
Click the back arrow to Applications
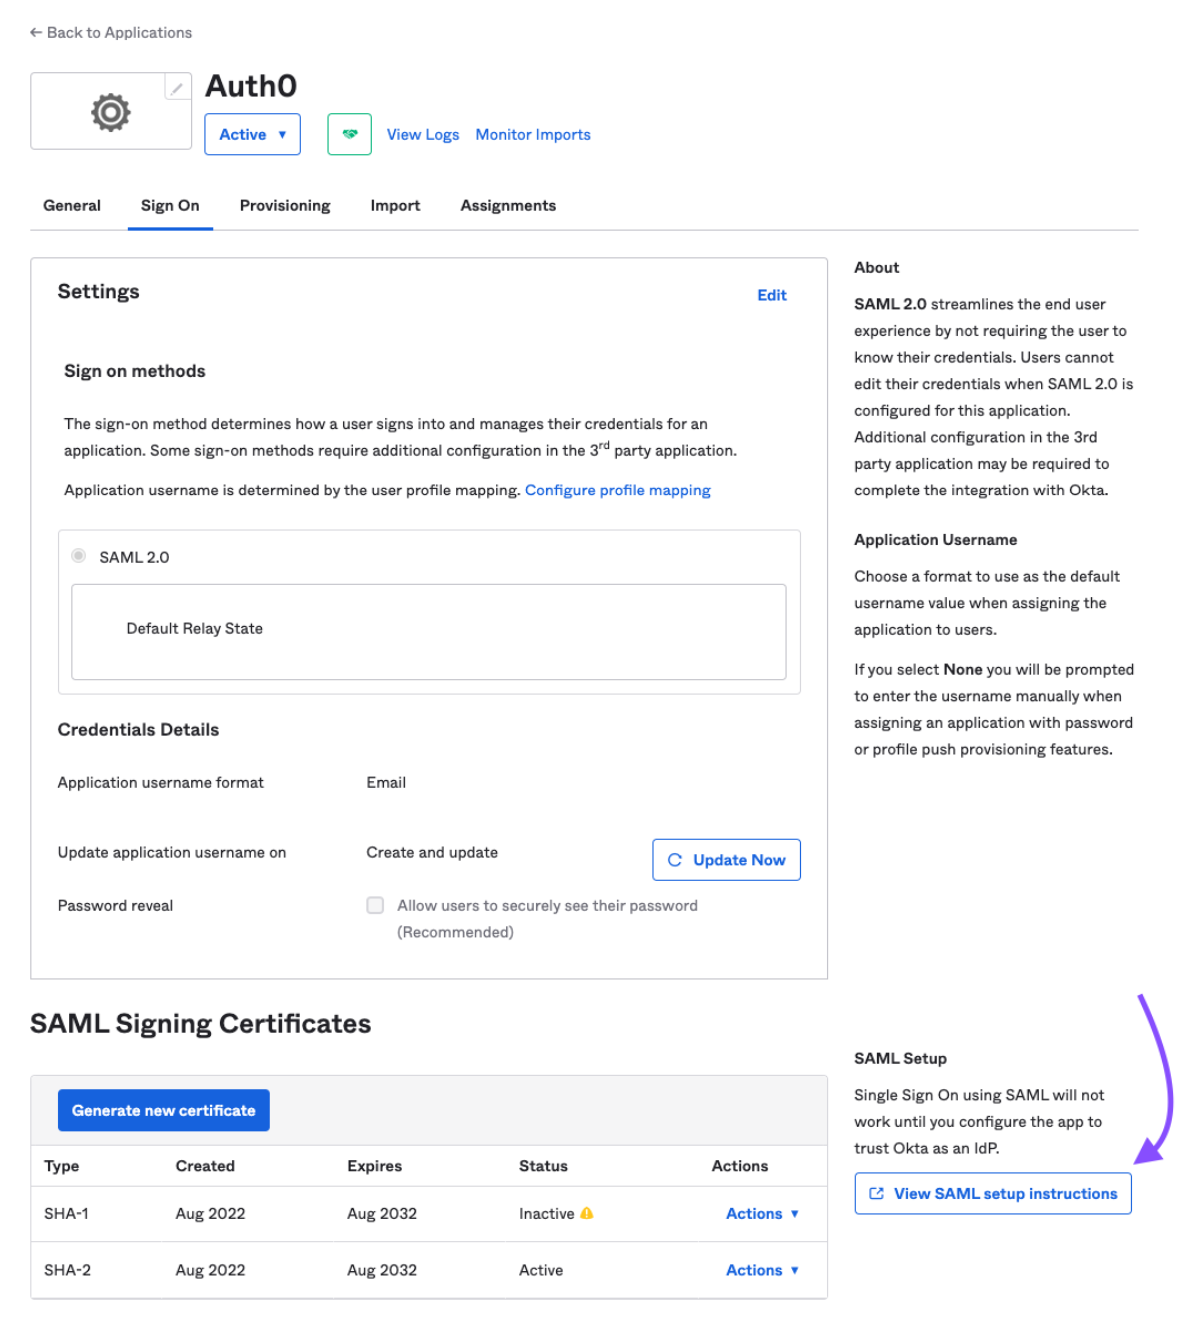coord(36,33)
